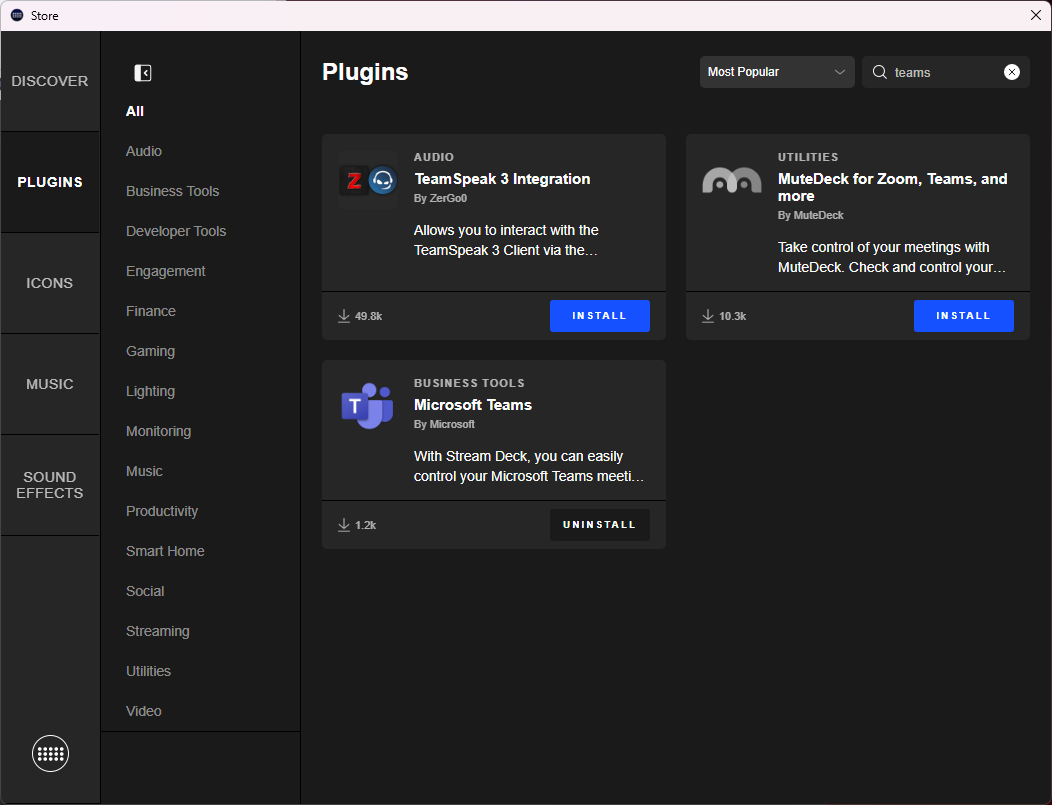Select the Monitoring category
This screenshot has width=1052, height=805.
tap(158, 431)
